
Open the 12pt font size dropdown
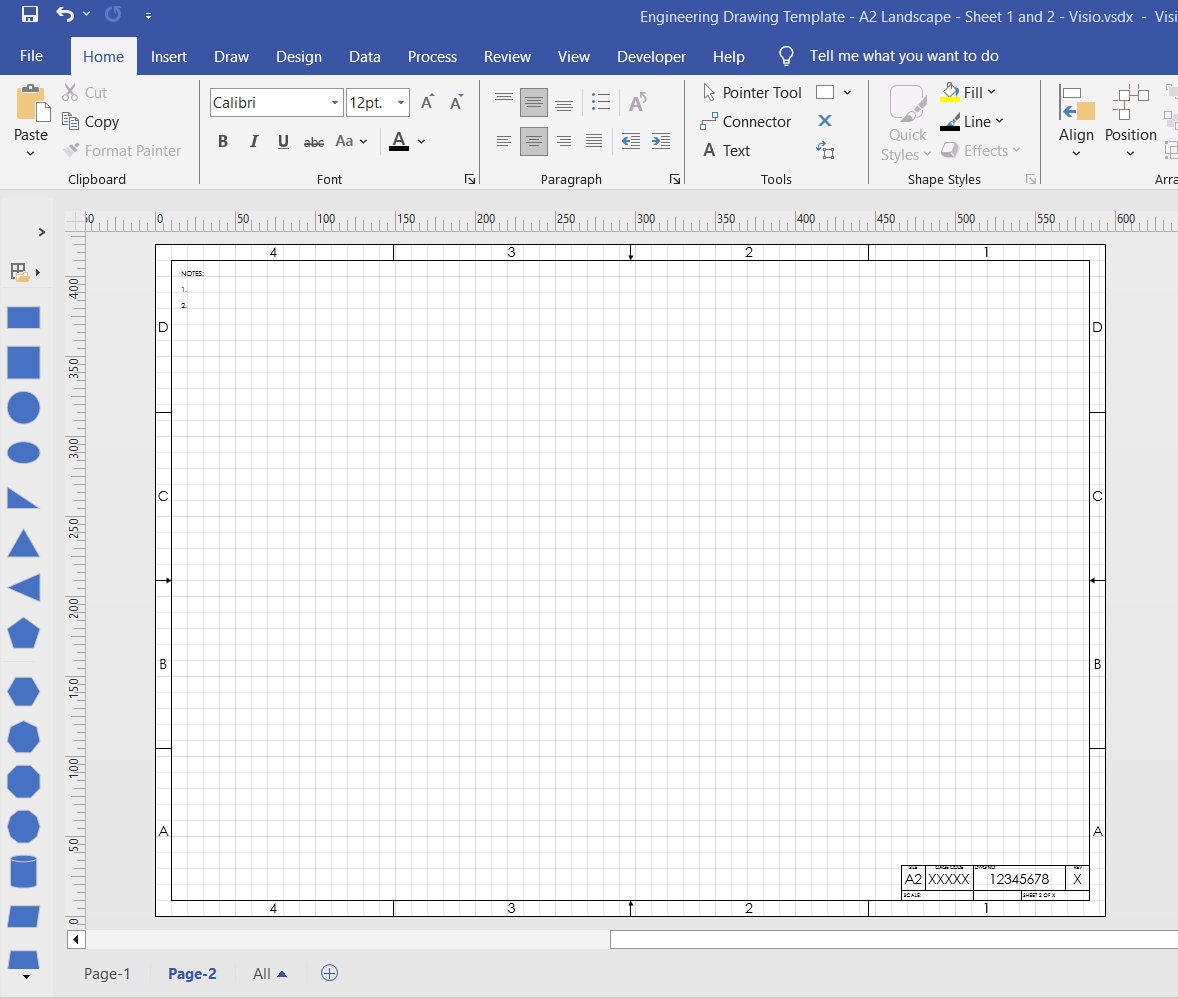click(x=400, y=102)
